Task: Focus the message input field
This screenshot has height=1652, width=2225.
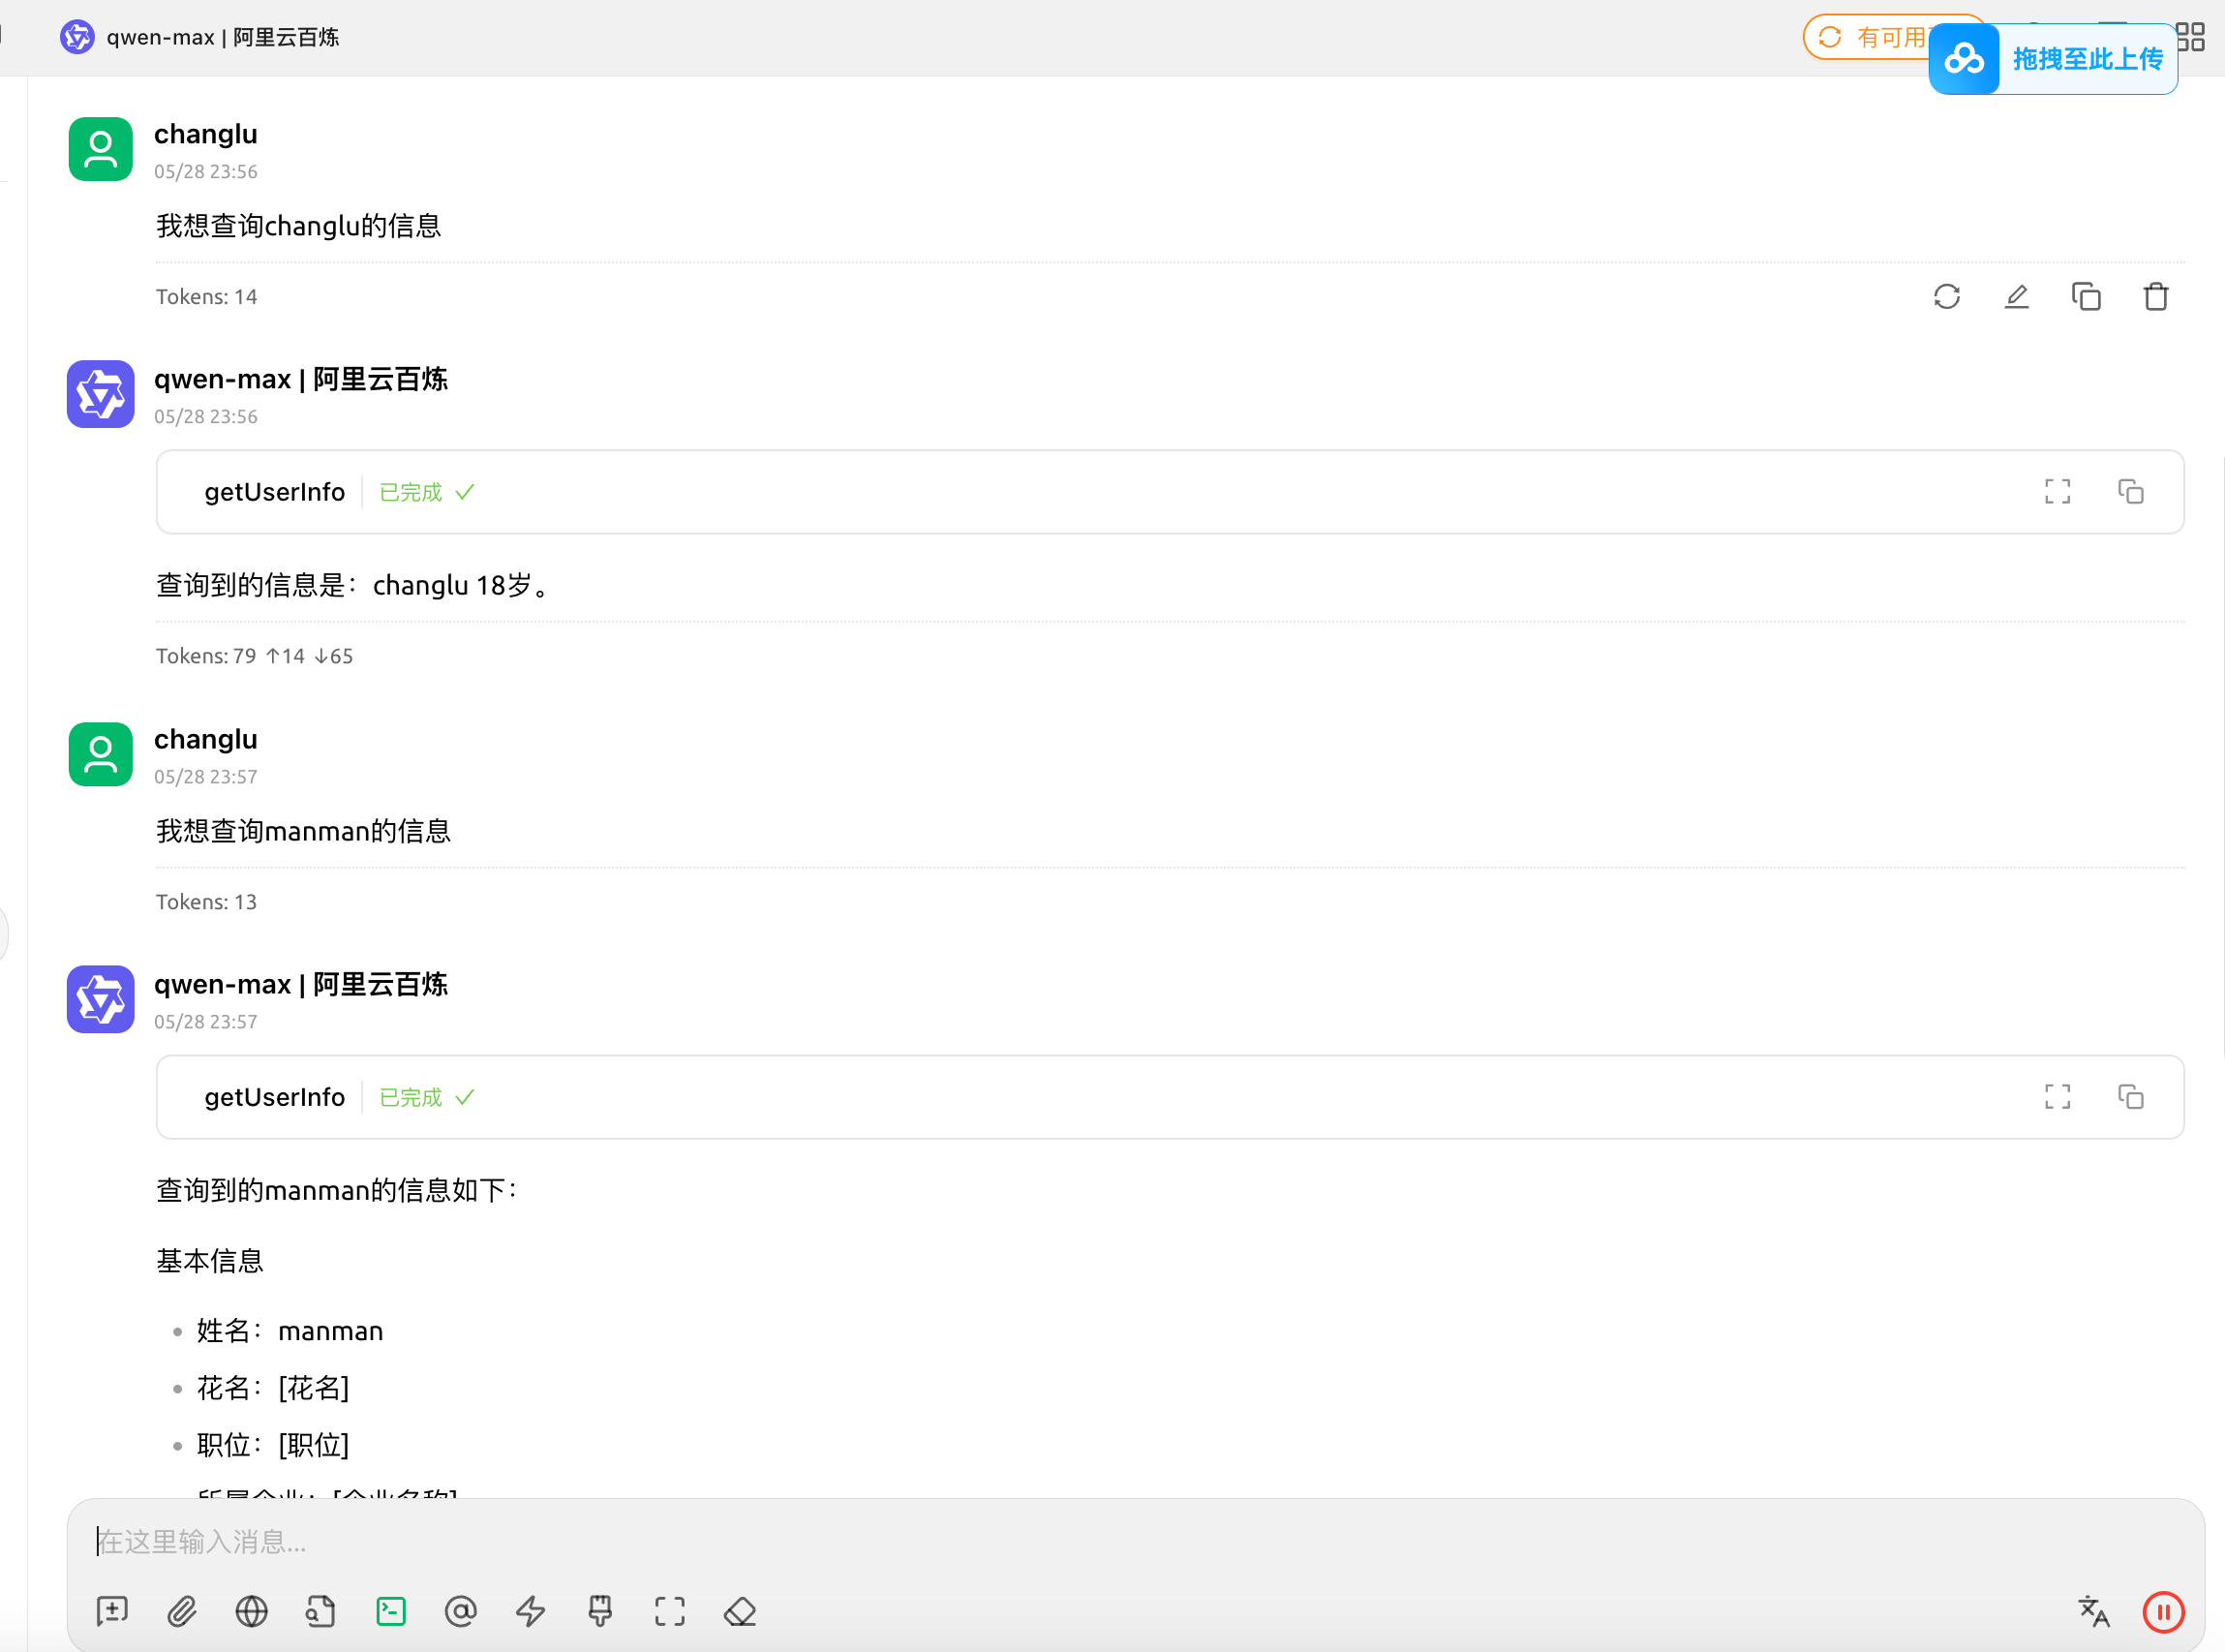Action: 1135,1541
